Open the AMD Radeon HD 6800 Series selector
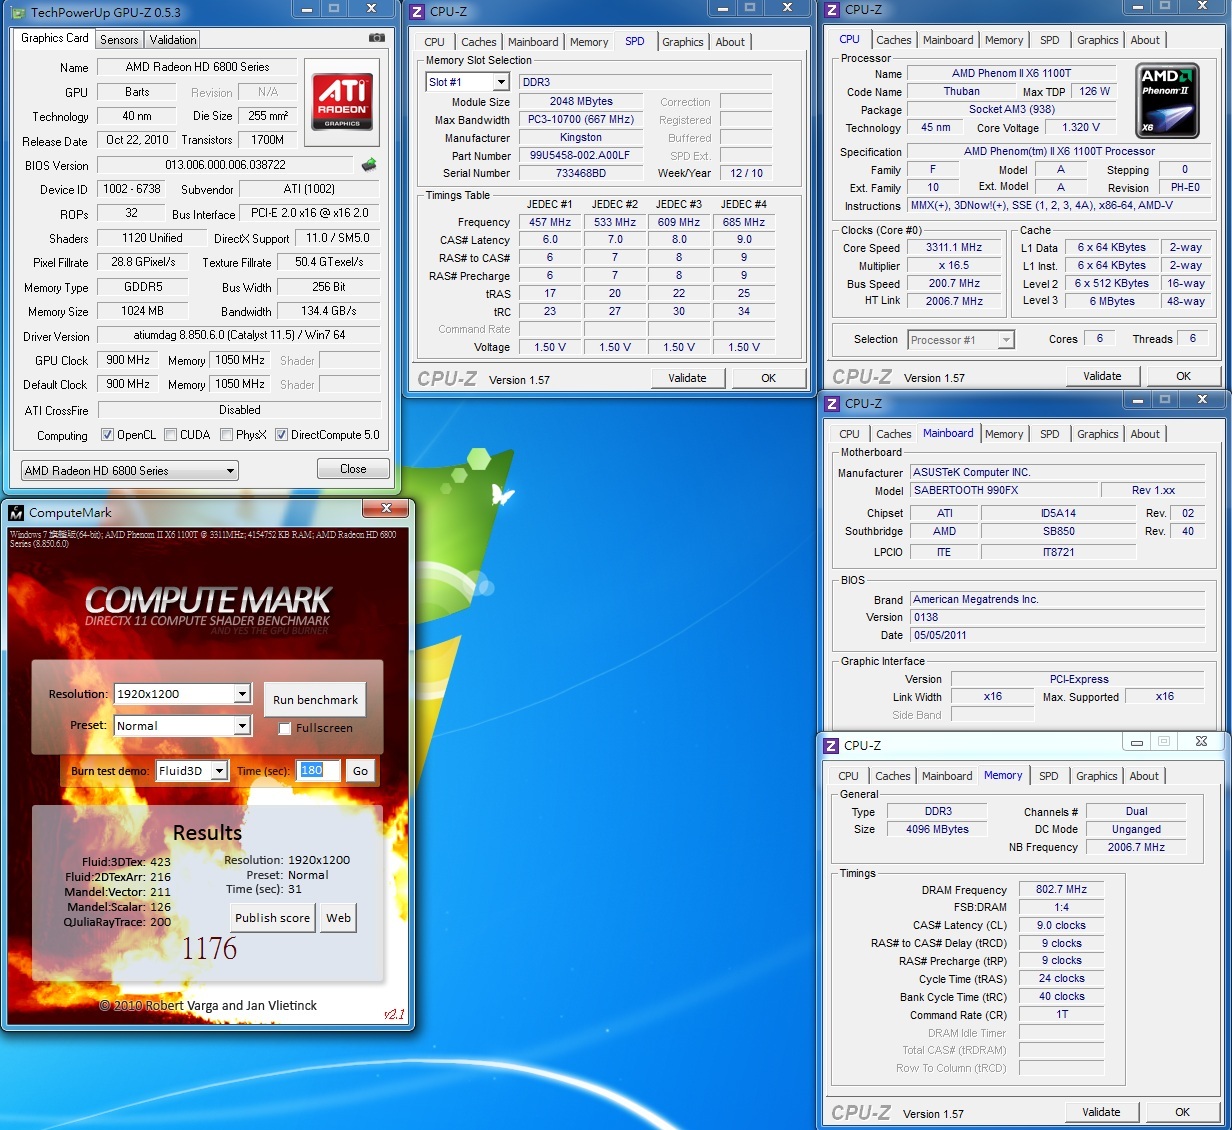 230,471
